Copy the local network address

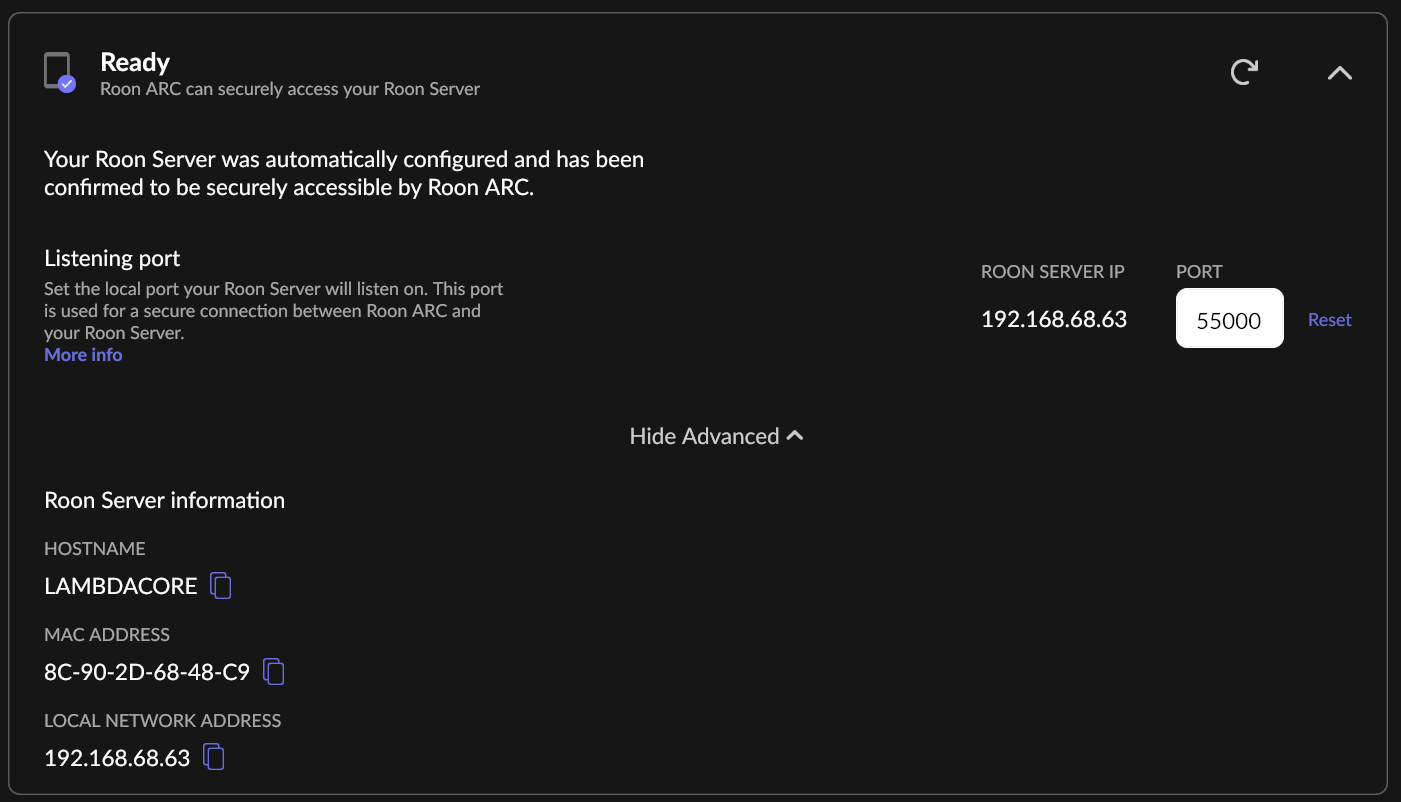tap(214, 757)
